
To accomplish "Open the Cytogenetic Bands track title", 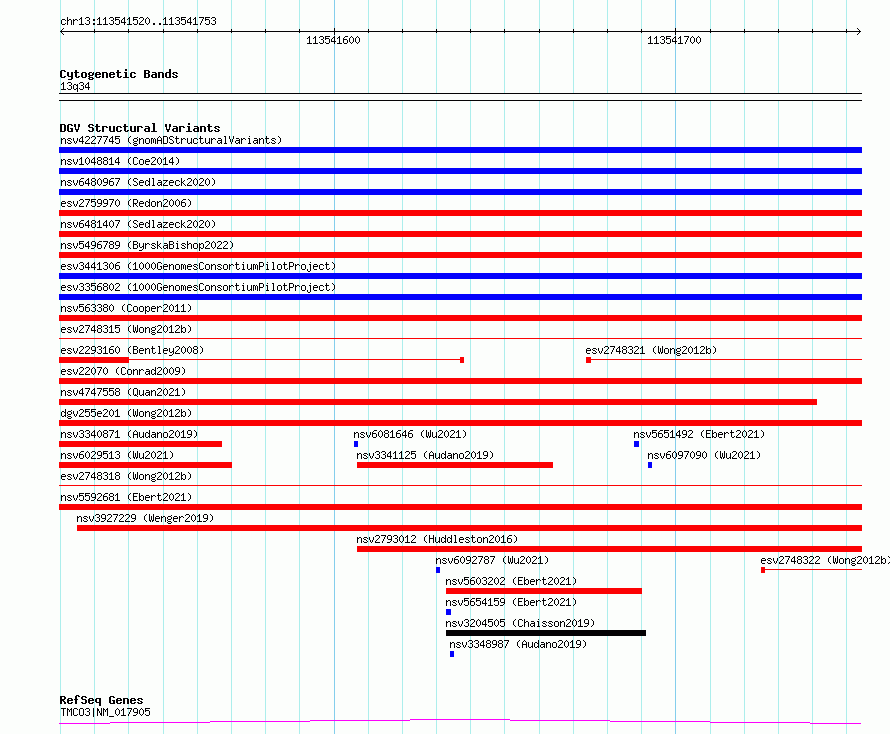I will coord(119,74).
